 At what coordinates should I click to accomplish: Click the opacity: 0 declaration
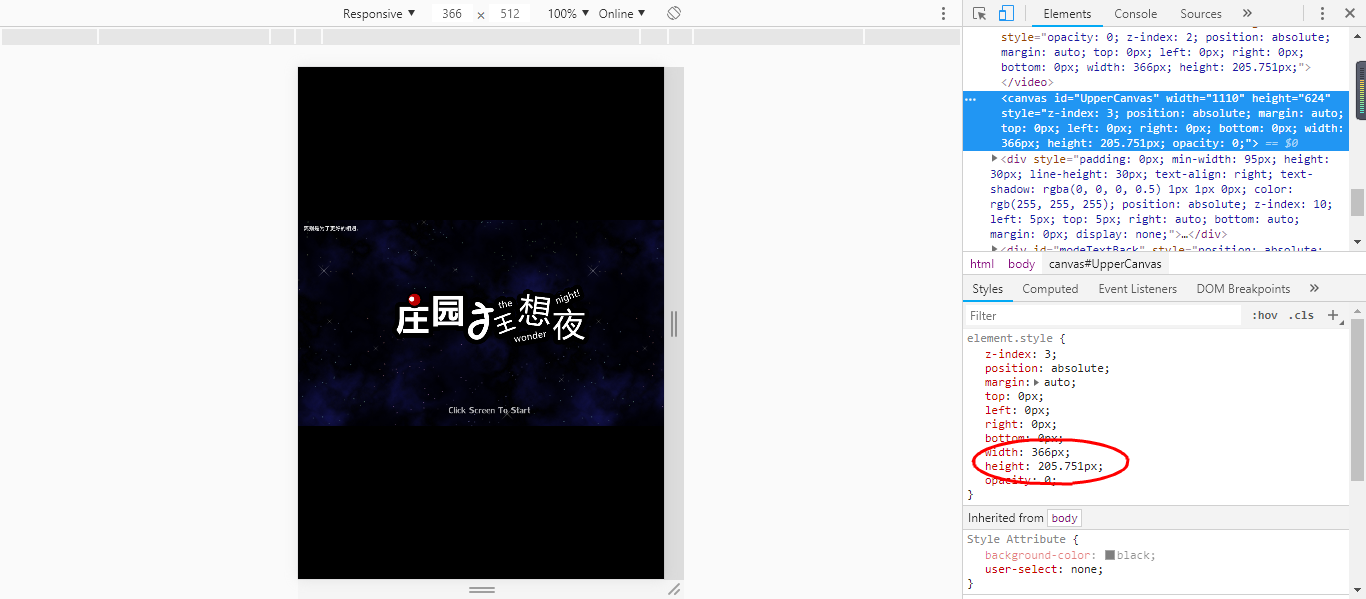[1020, 480]
